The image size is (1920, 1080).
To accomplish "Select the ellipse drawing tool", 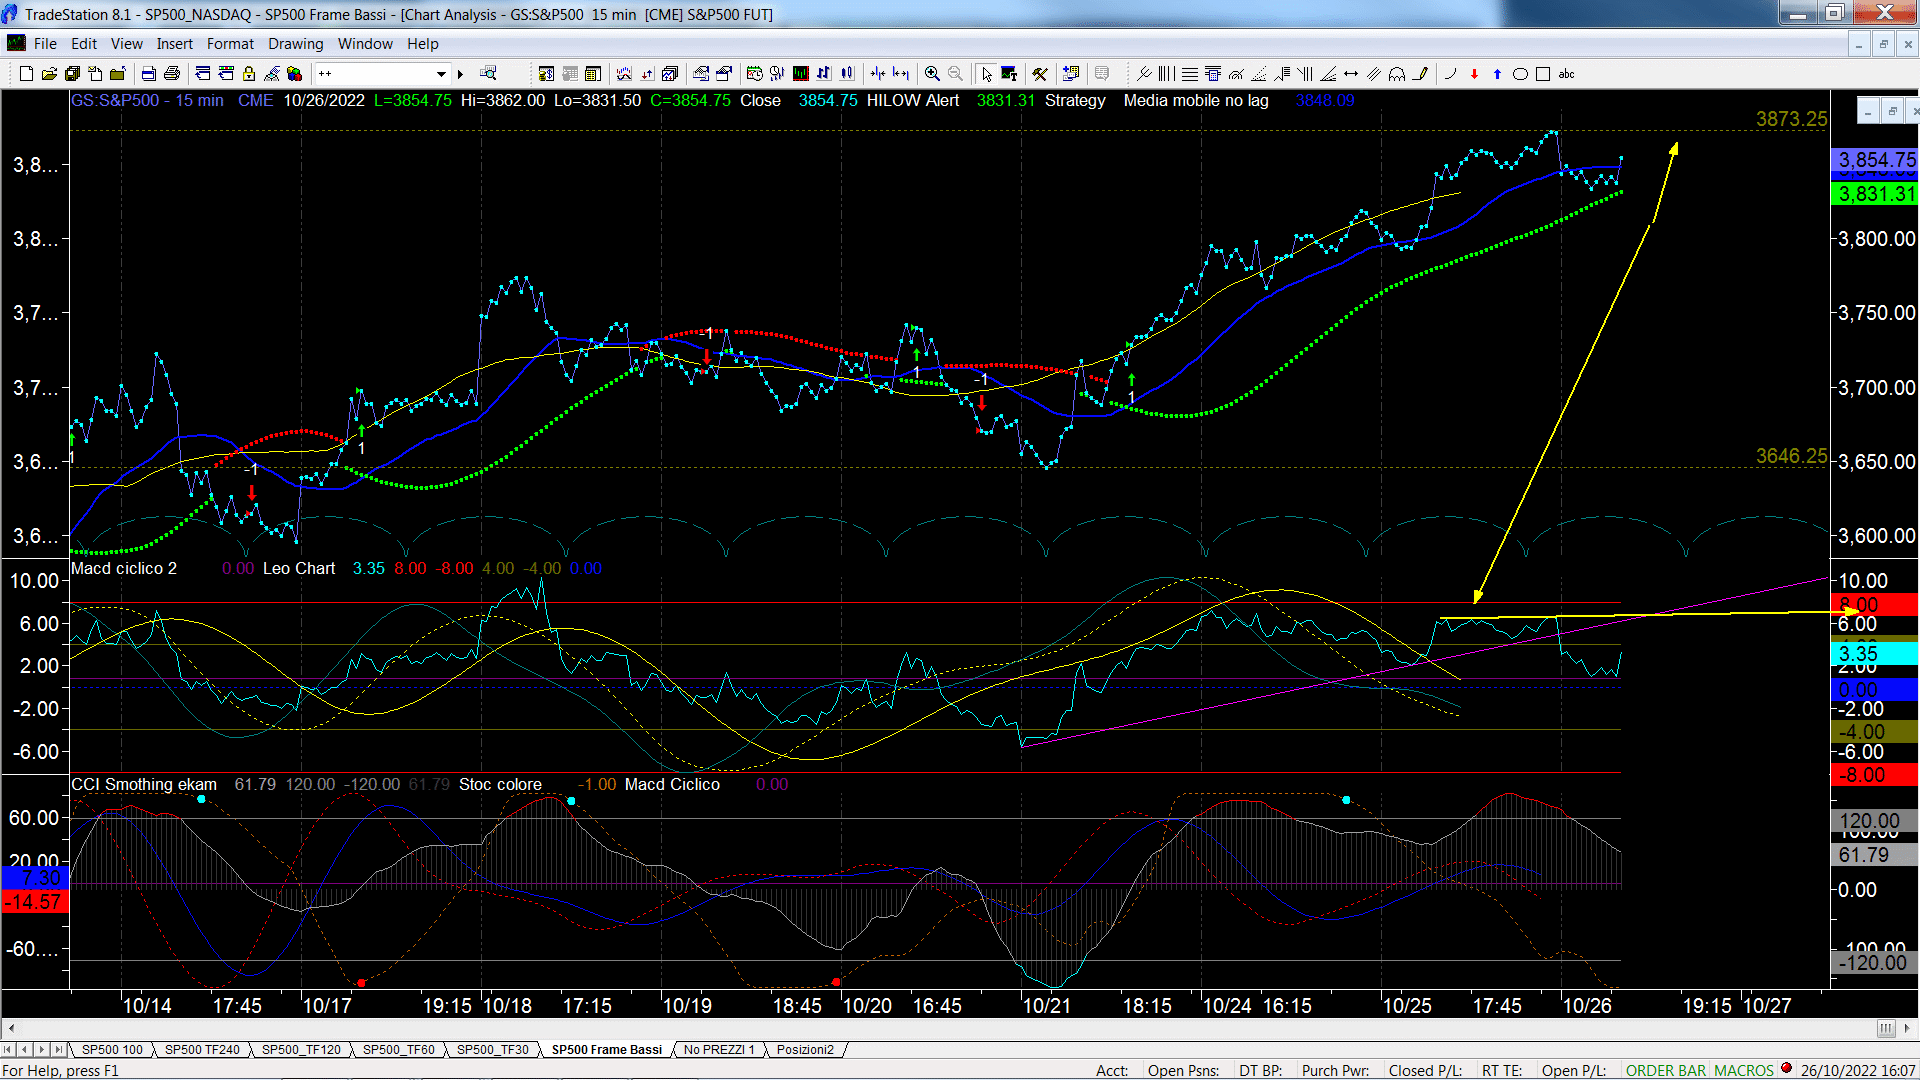I will pos(1520,74).
